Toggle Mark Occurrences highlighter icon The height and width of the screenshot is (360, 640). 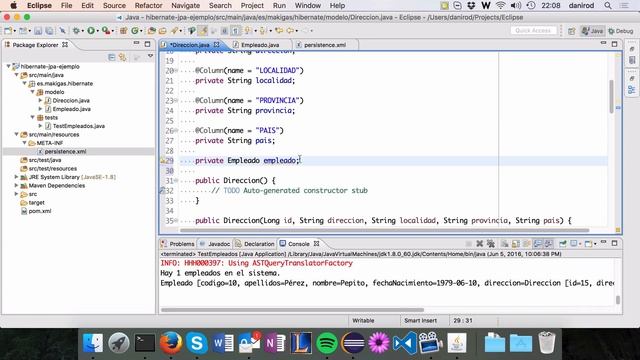[x=202, y=31]
